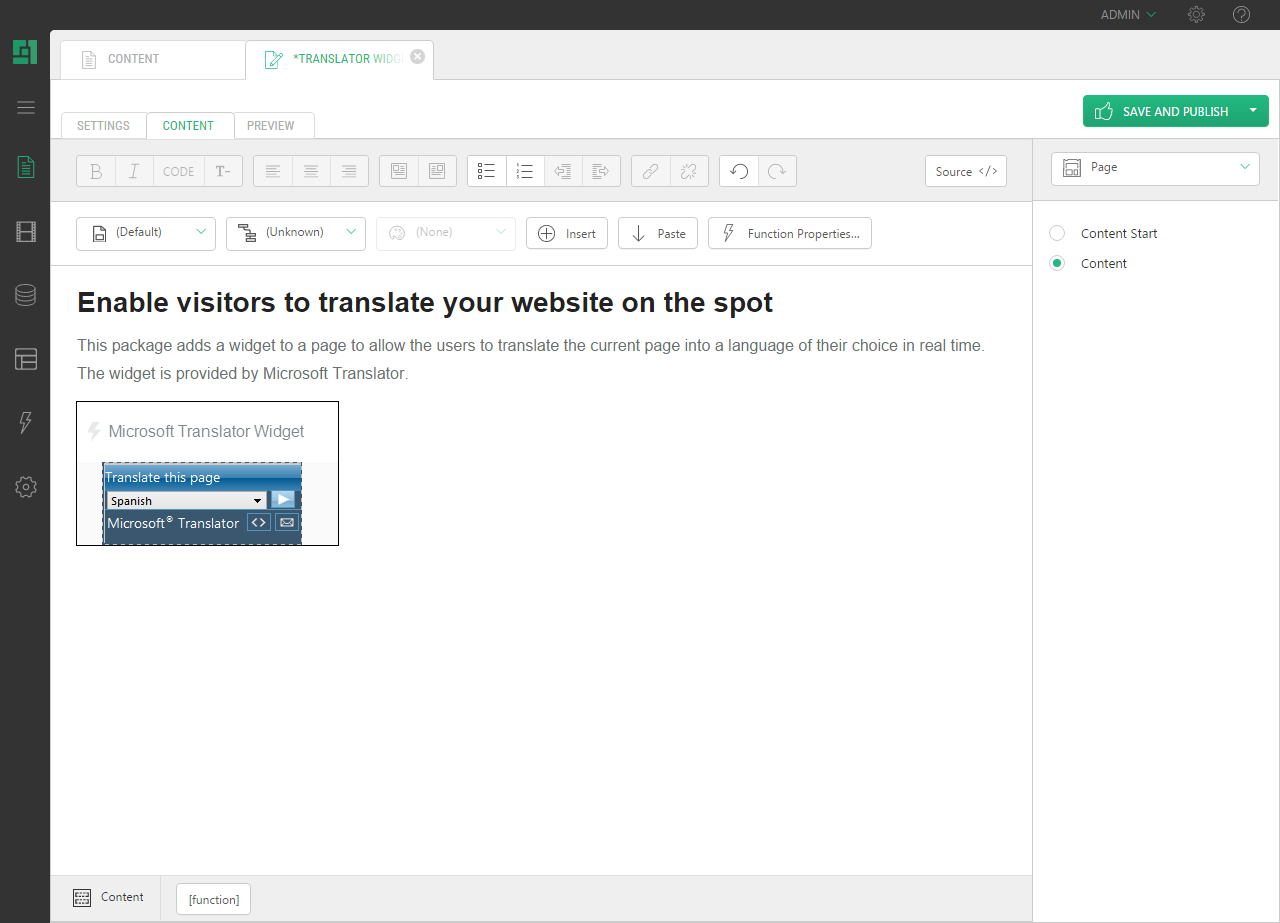Open the Functions lightning bolt perspective
Screen dimensions: 1280x923
[x=26, y=423]
